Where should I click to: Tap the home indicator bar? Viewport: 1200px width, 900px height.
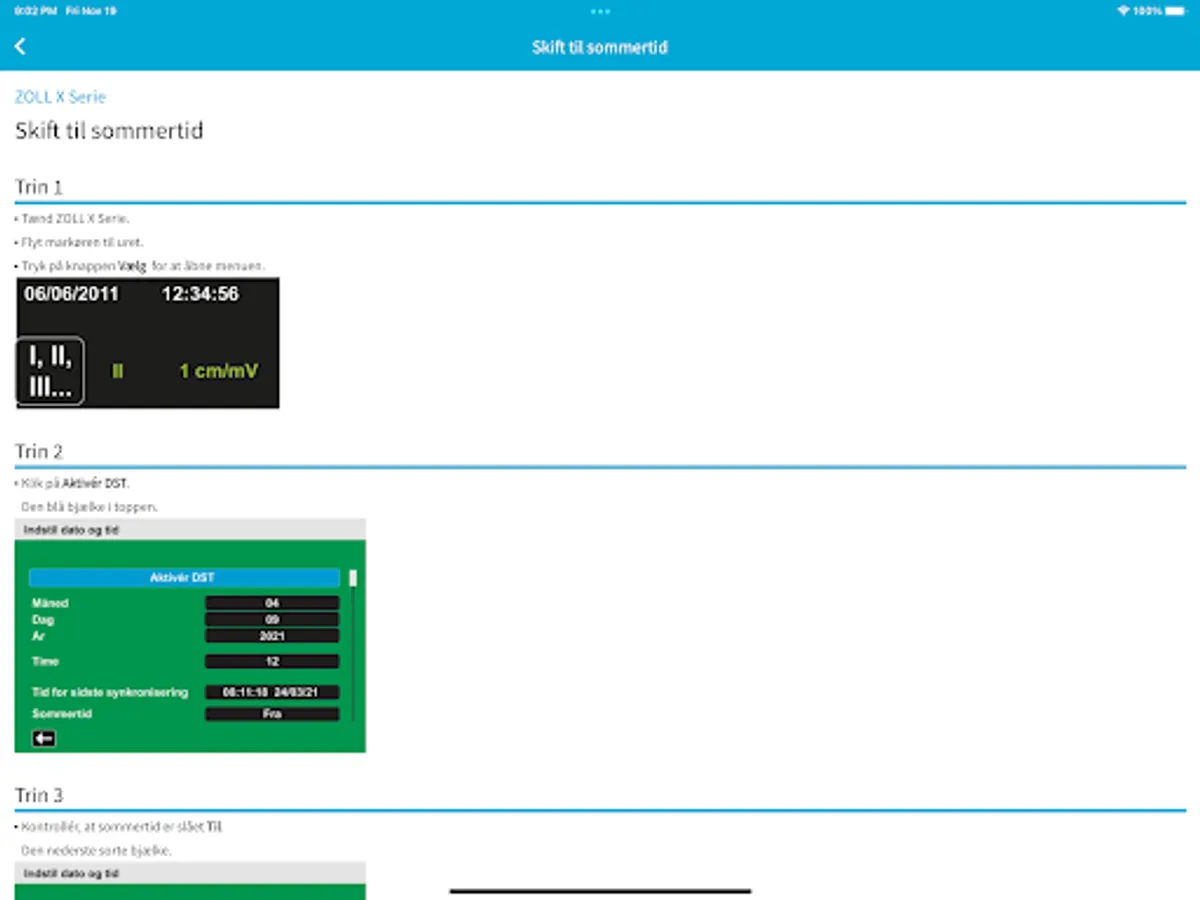coord(600,891)
